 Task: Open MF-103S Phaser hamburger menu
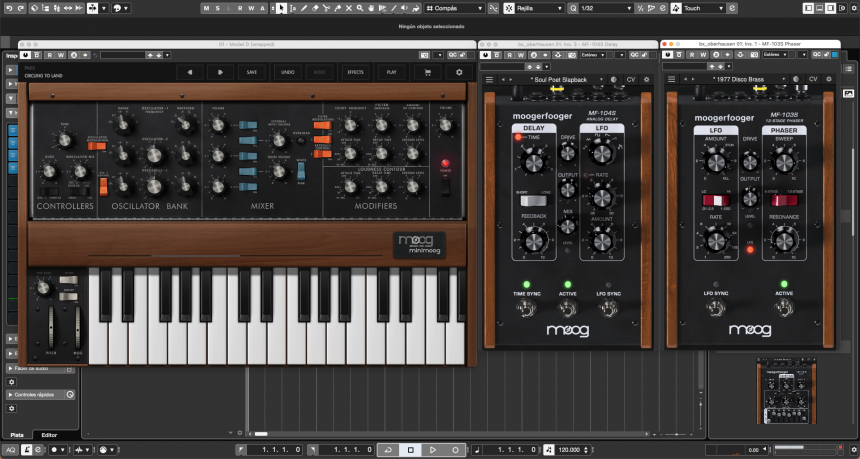[671, 80]
